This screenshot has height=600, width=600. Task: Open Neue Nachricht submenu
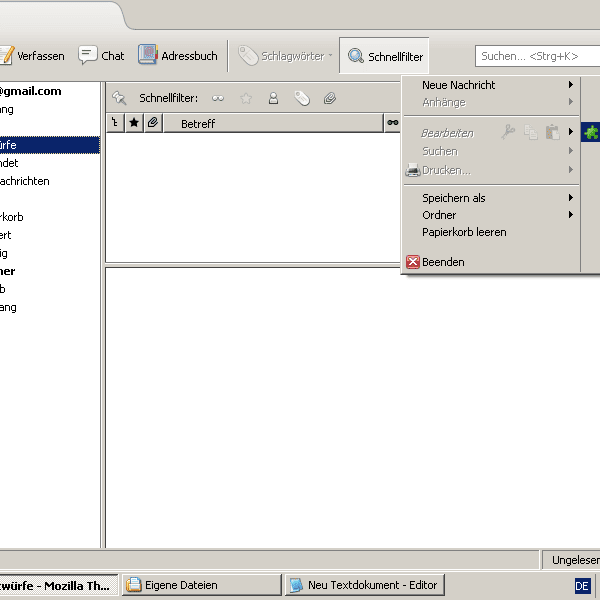491,85
